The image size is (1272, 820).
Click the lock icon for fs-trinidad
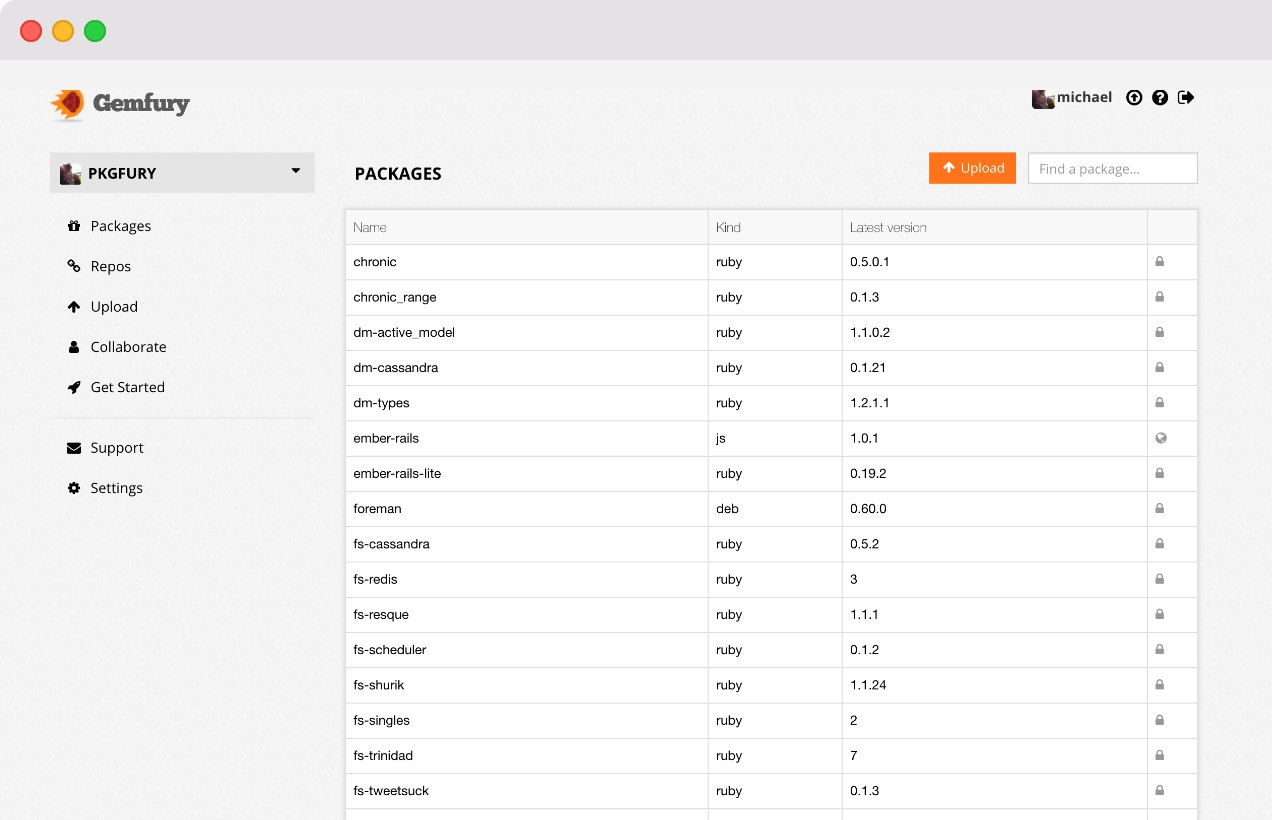pyautogui.click(x=1160, y=755)
